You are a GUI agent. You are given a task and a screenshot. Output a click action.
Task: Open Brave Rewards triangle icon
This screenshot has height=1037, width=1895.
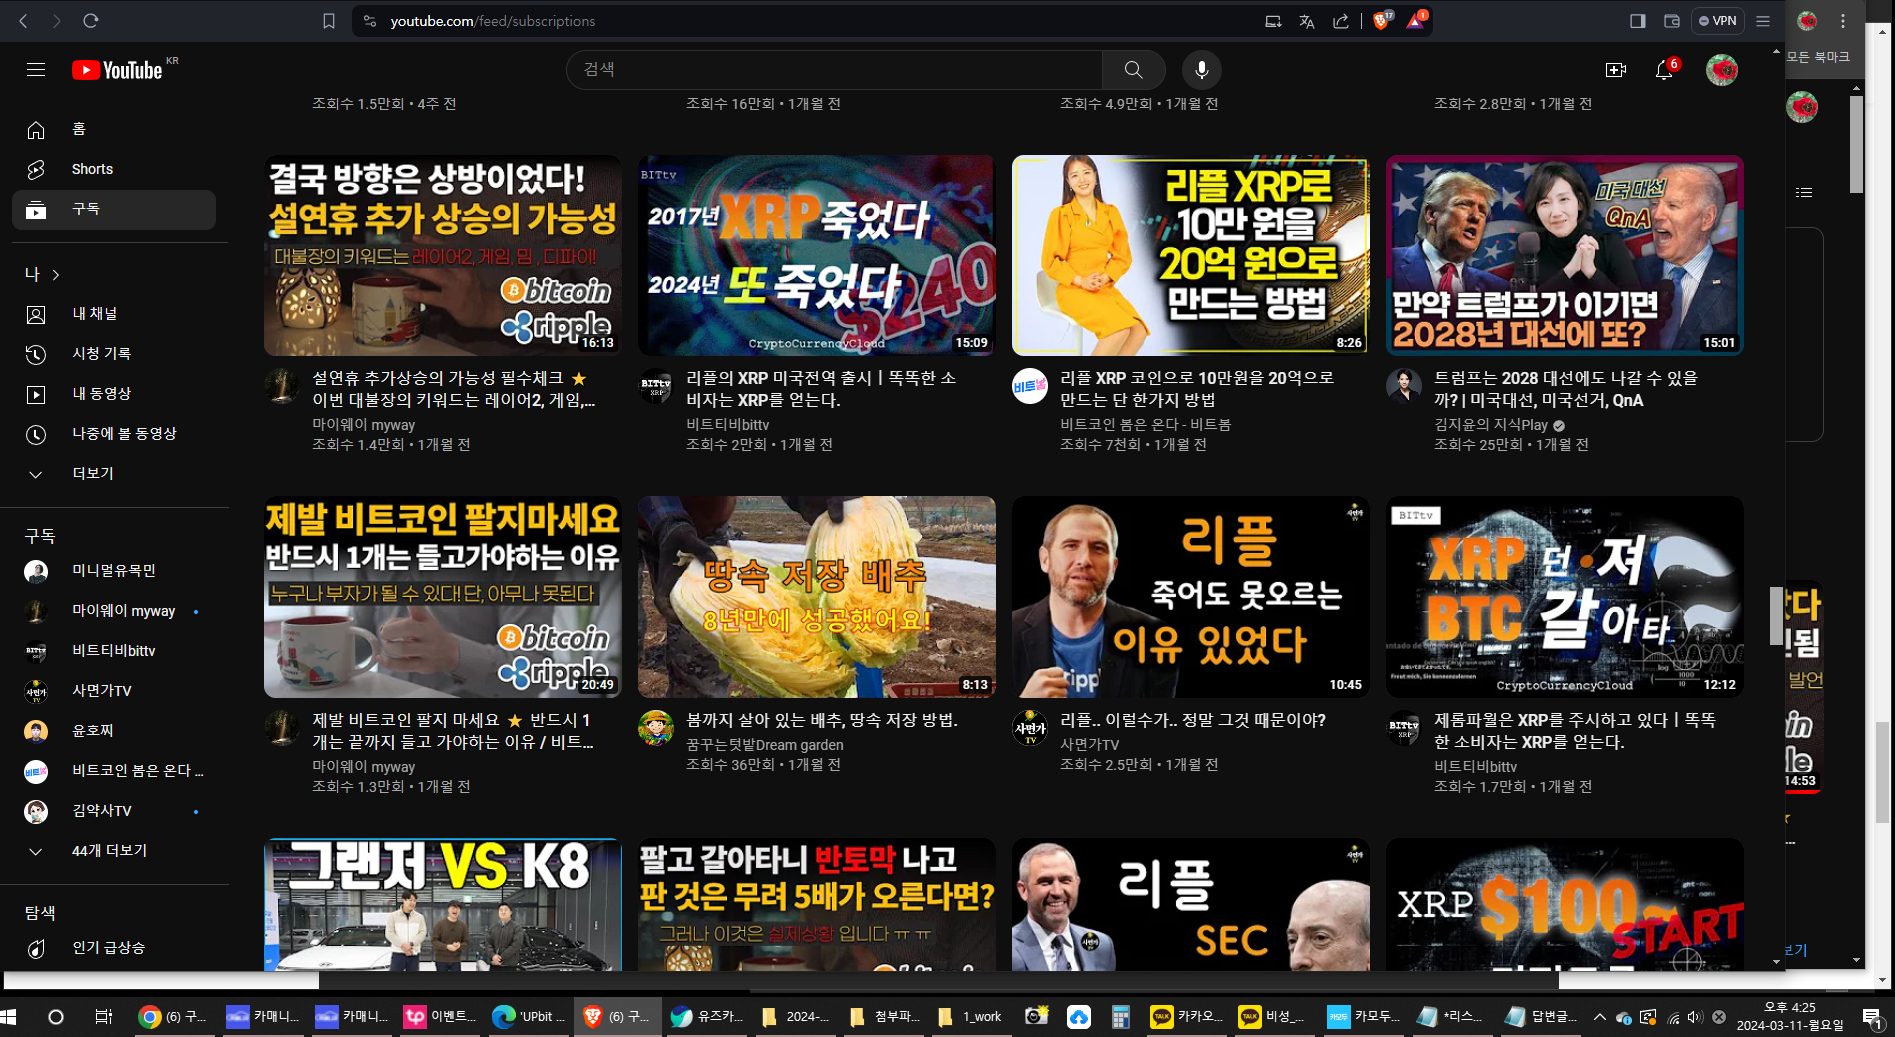pos(1416,20)
